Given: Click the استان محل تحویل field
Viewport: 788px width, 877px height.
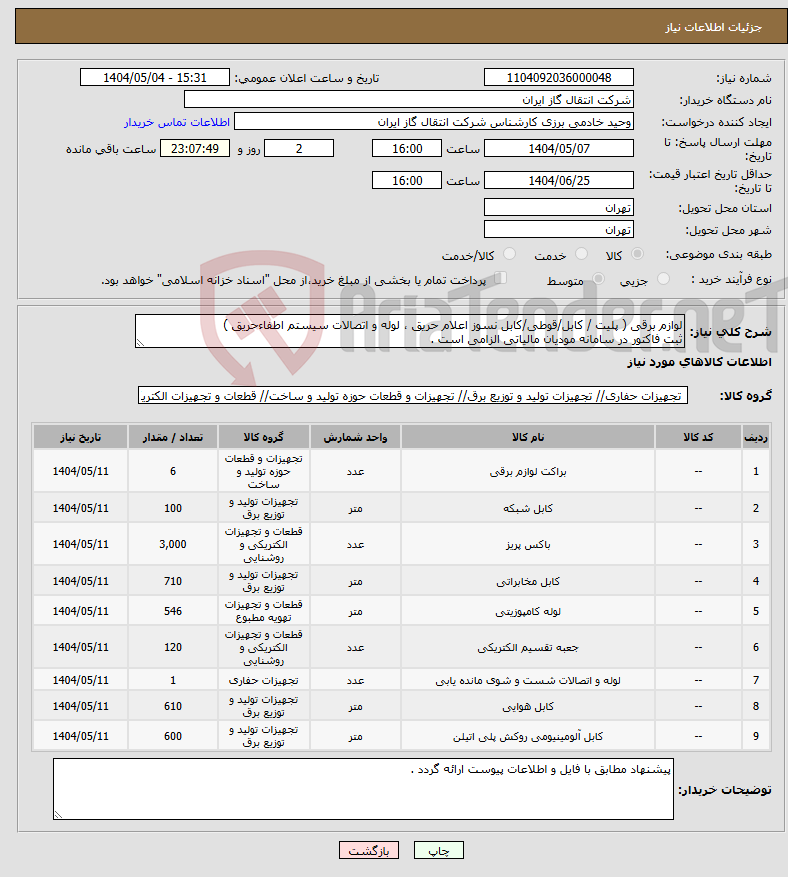Looking at the screenshot, I should pos(559,208).
